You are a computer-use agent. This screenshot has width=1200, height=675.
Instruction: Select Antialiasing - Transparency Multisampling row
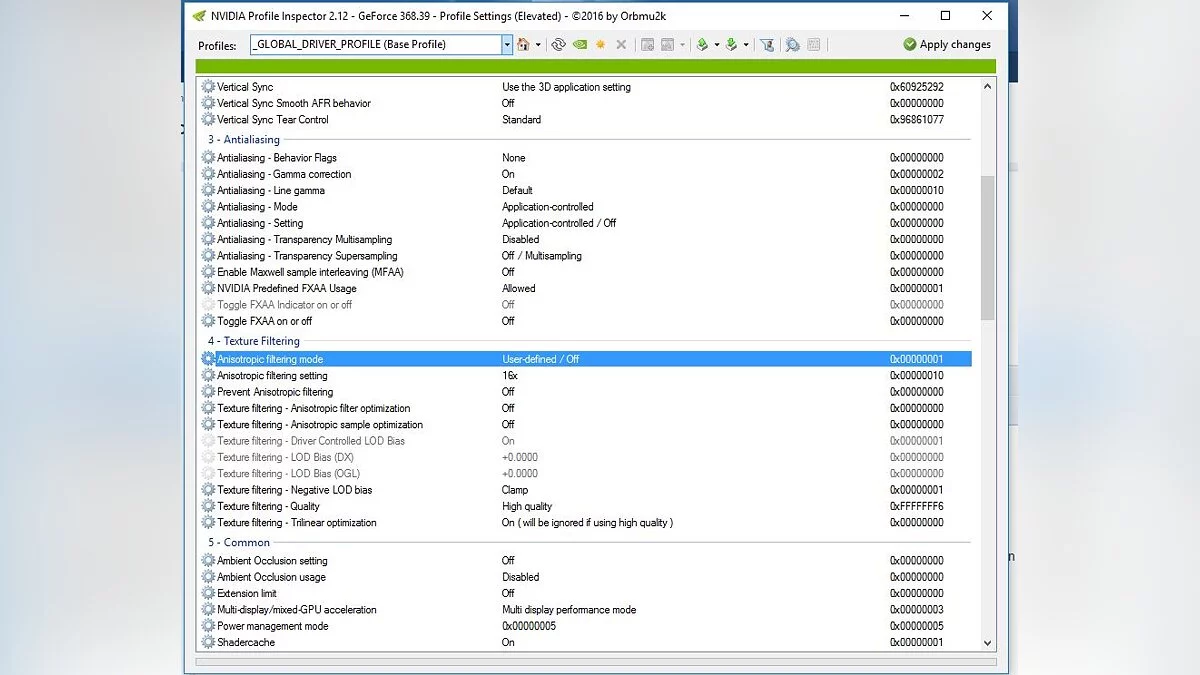[x=585, y=239]
